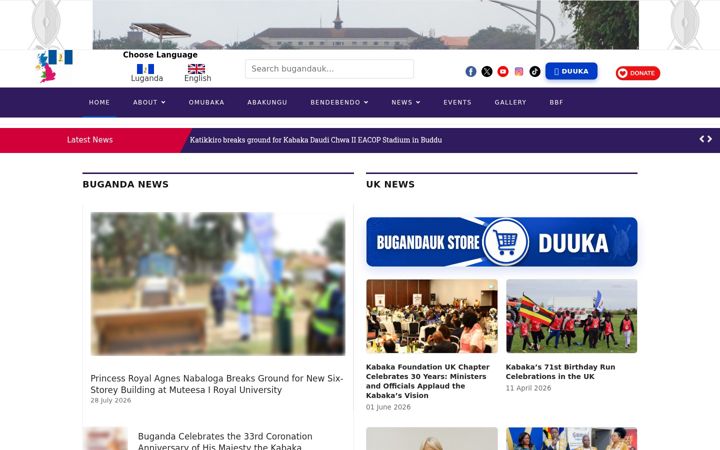Viewport: 720px width, 450px height.
Task: Open the X (Twitter) social icon
Action: pos(487,71)
